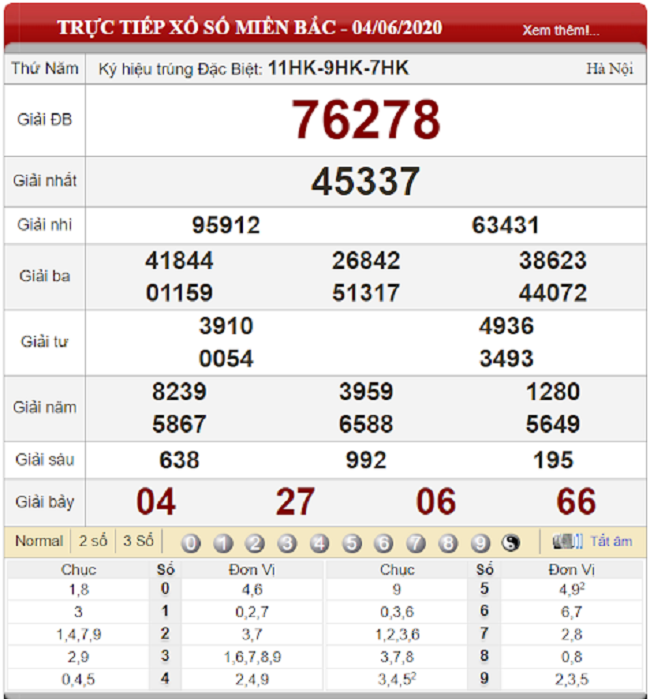This screenshot has width=650, height=699.
Task: Select the number 5 filter ball
Action: [x=352, y=543]
